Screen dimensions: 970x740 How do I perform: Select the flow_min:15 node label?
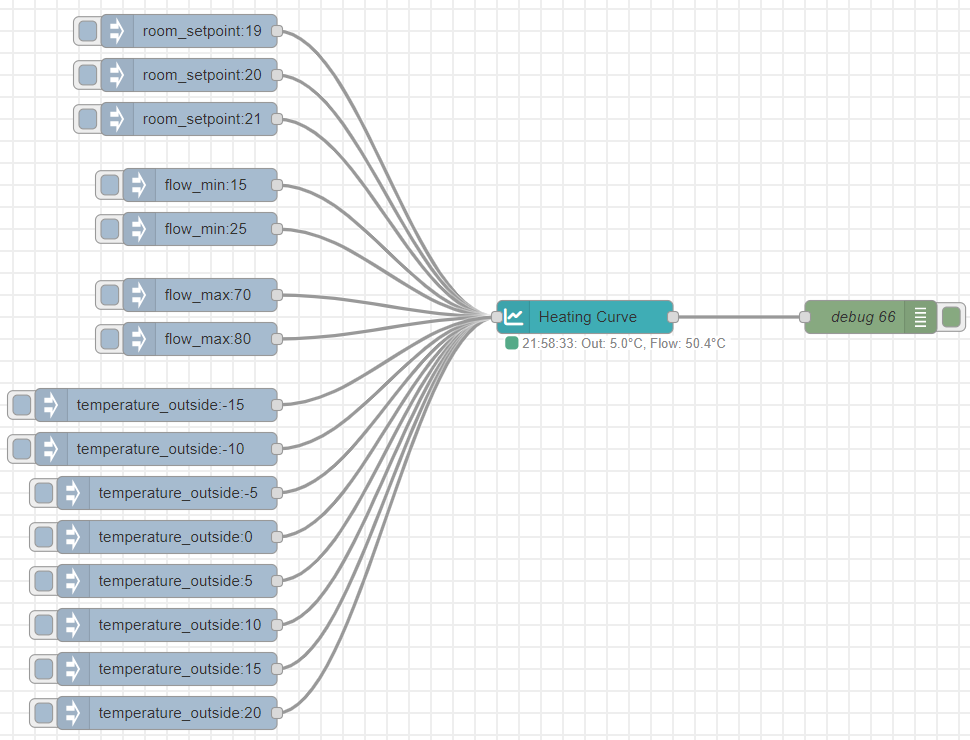pyautogui.click(x=205, y=185)
